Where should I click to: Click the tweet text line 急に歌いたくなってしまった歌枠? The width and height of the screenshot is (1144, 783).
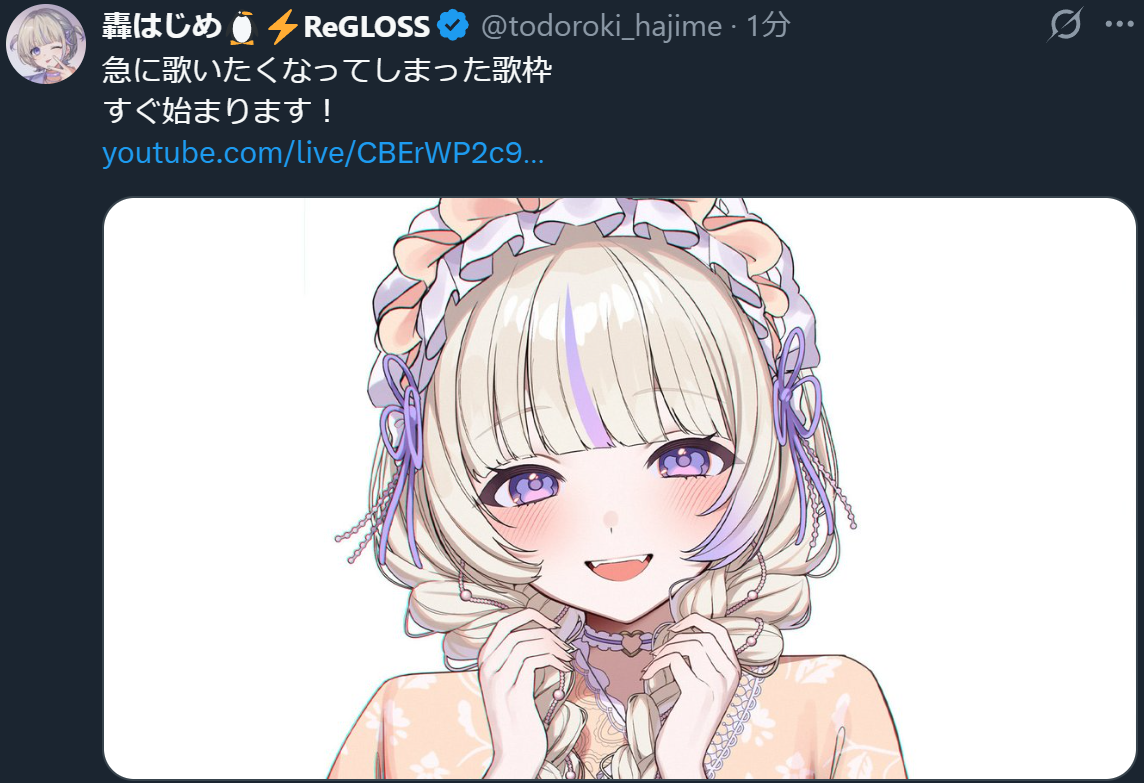328,70
